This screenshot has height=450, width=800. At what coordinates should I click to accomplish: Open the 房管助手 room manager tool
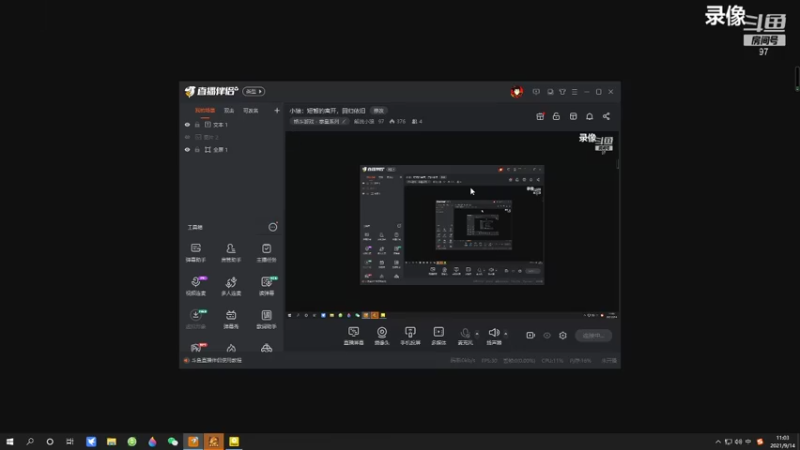(231, 253)
